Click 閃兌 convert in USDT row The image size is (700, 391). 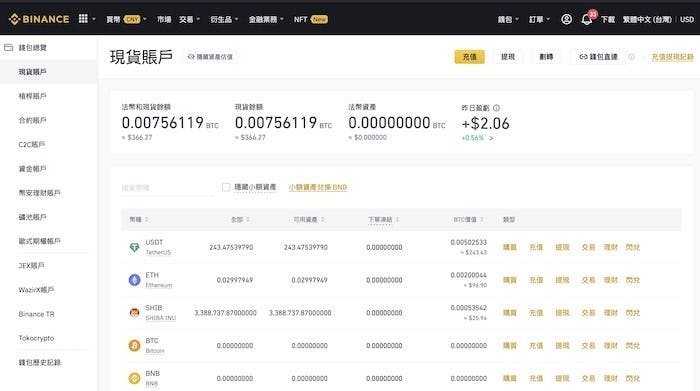coord(633,247)
